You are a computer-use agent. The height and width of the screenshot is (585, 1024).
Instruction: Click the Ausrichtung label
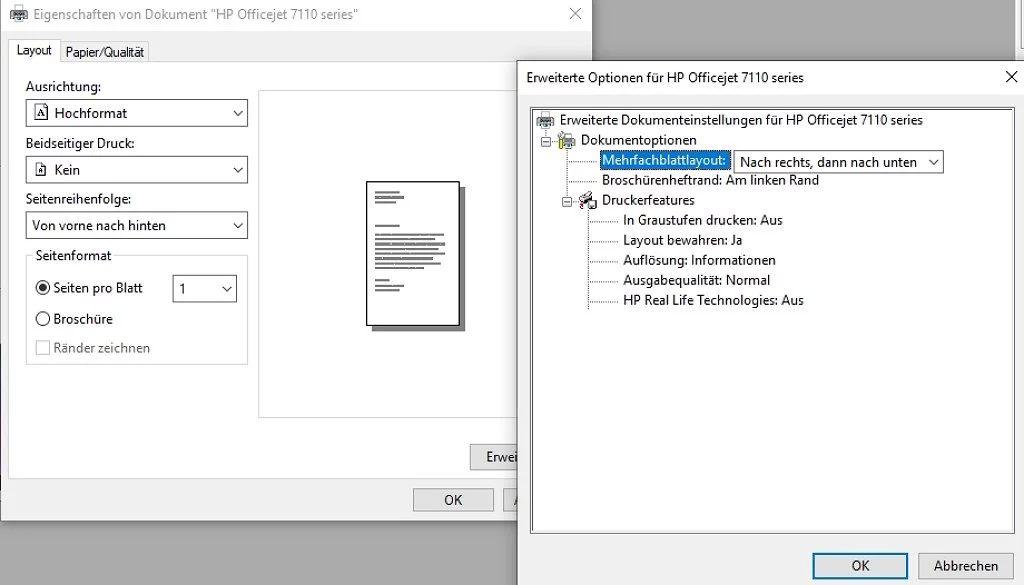[x=63, y=86]
